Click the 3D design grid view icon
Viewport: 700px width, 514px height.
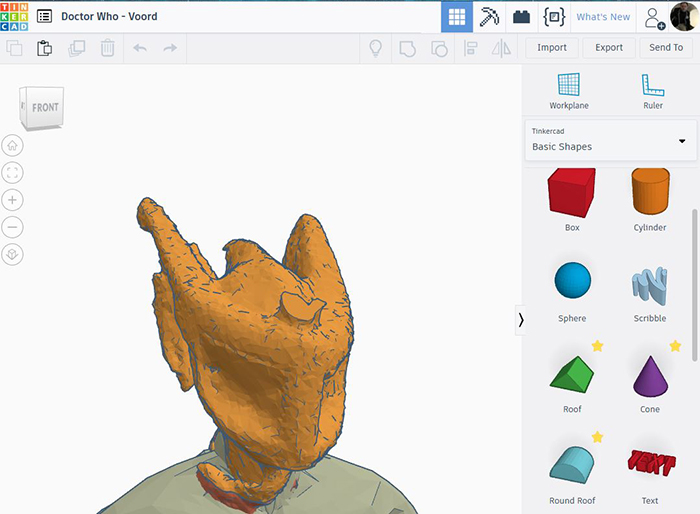tap(457, 17)
